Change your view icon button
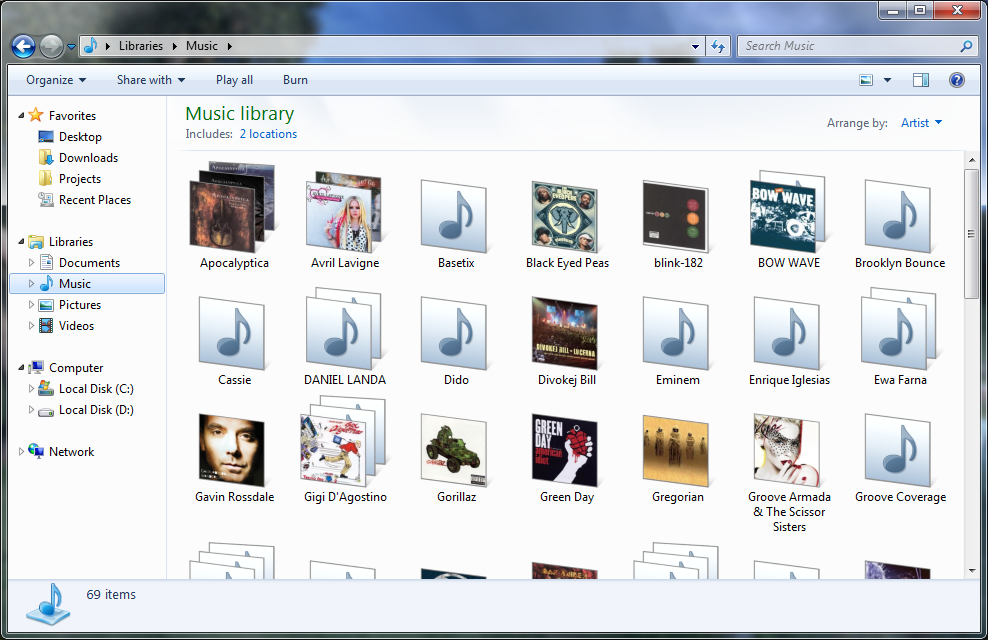Image resolution: width=988 pixels, height=640 pixels. click(x=866, y=80)
